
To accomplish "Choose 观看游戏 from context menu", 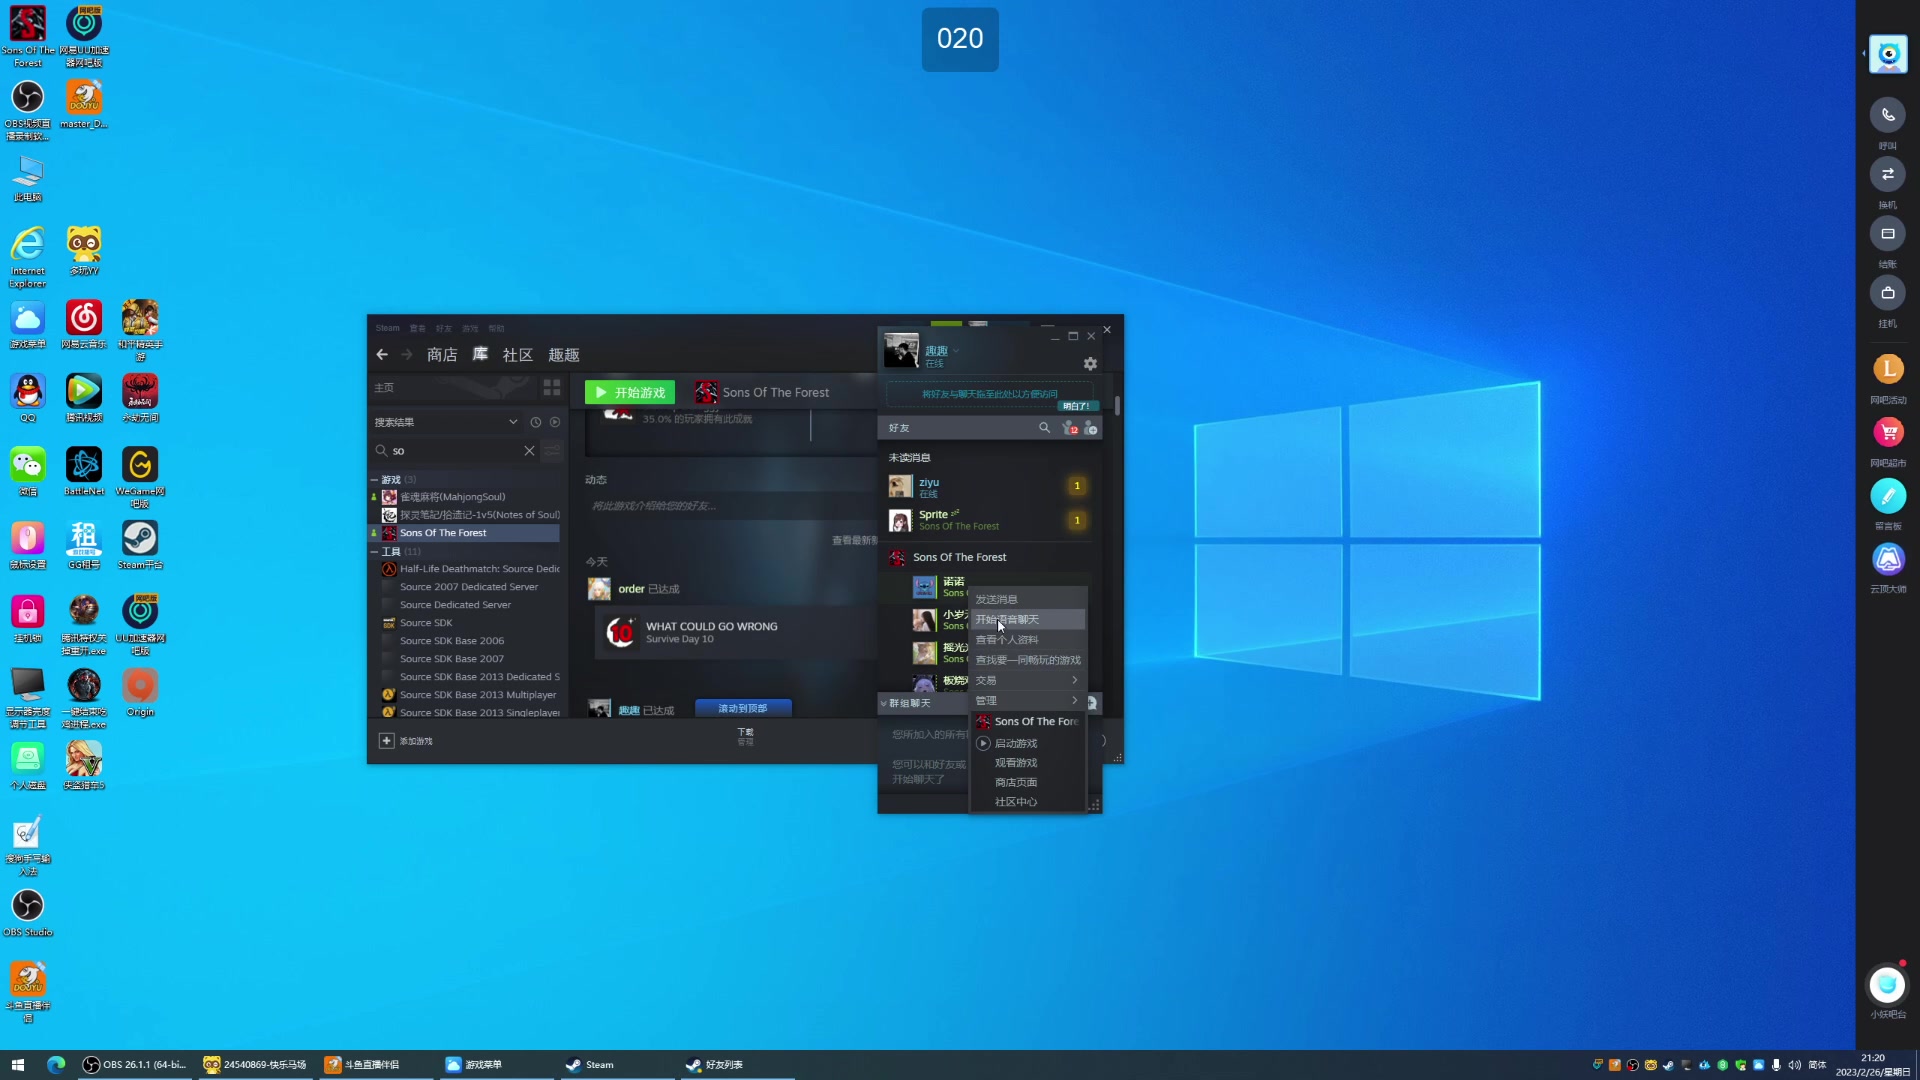I will tap(1028, 762).
